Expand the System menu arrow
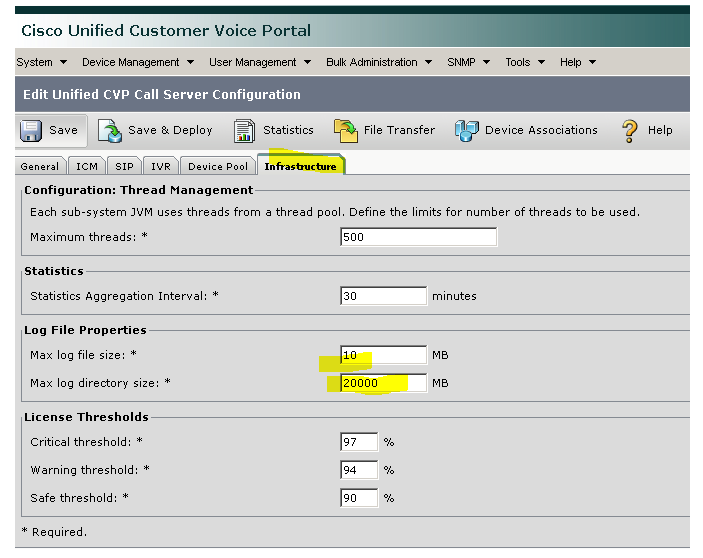The height and width of the screenshot is (558, 703). point(63,62)
